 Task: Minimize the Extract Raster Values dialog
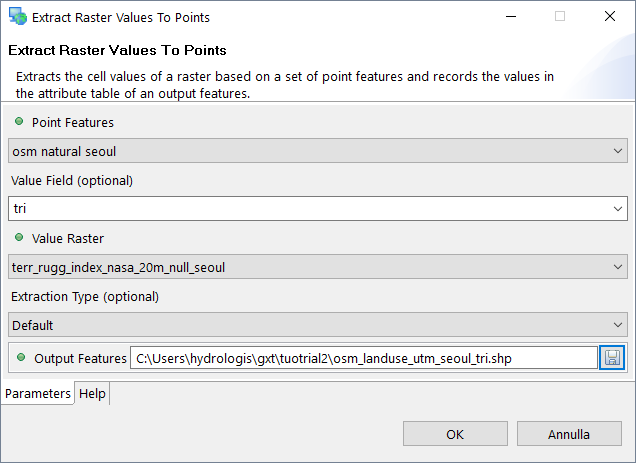click(511, 17)
